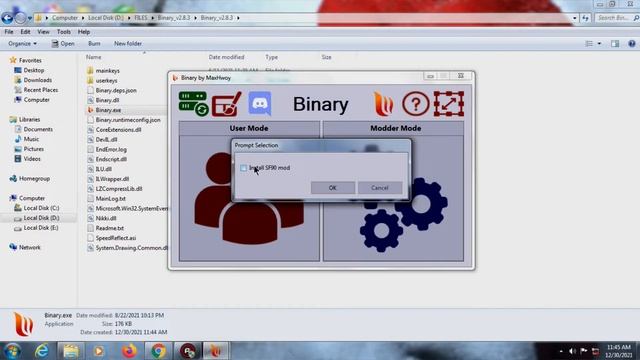Toggle the preview pane icon

pos(615,44)
